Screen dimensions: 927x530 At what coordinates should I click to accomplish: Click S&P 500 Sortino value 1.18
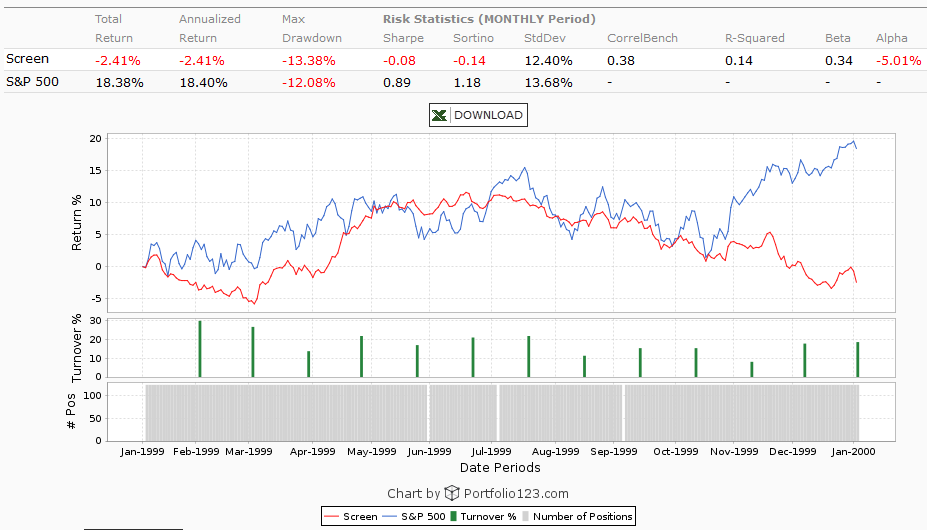(467, 83)
